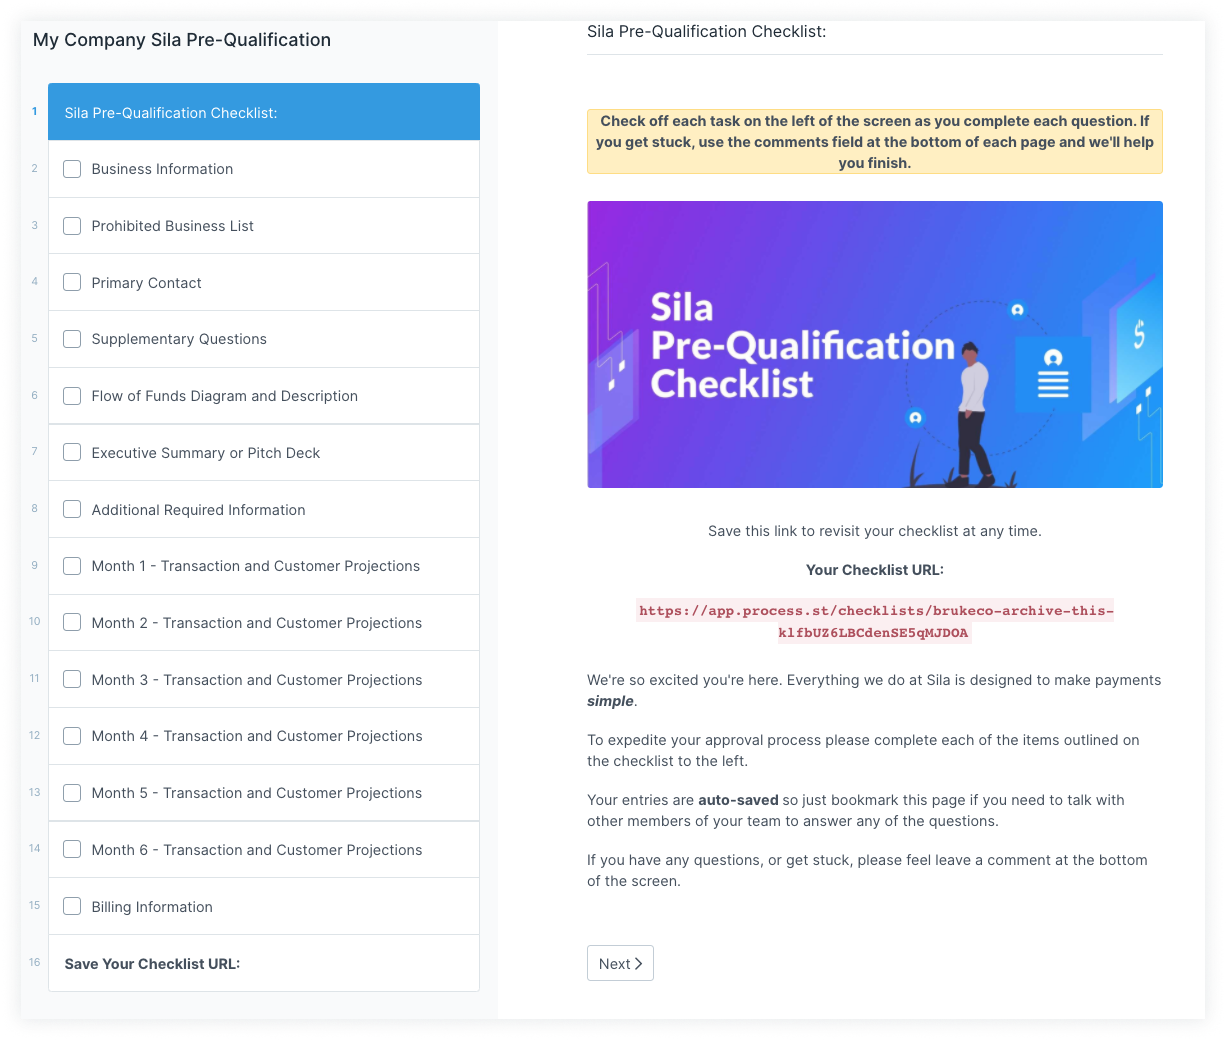Click the yellow instruction notice box
This screenshot has height=1040, width=1226.
point(875,141)
